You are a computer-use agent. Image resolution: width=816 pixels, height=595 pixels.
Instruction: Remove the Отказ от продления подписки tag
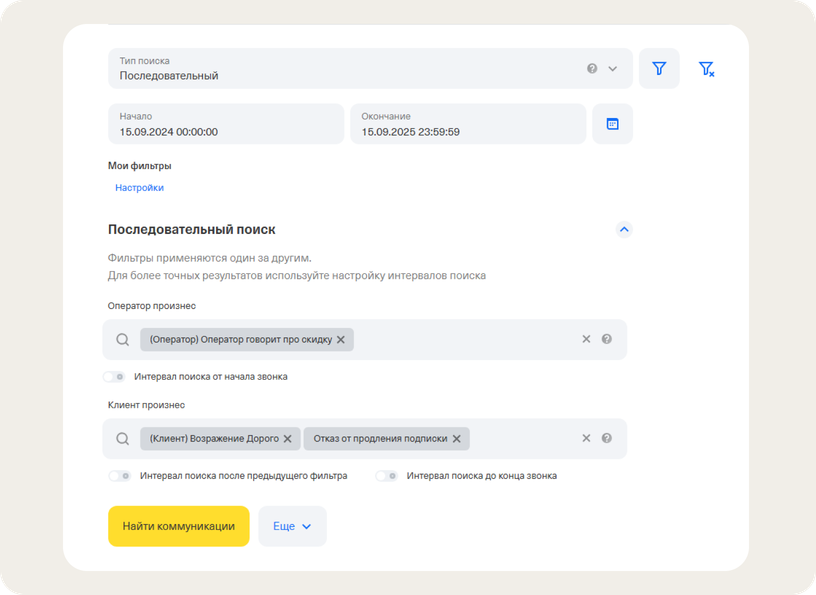(x=456, y=439)
